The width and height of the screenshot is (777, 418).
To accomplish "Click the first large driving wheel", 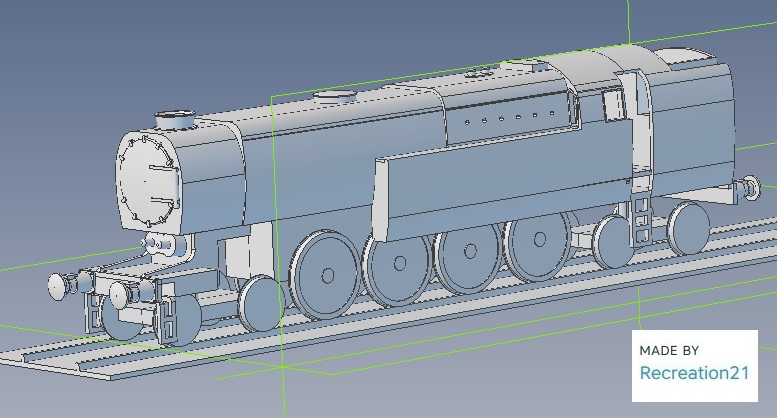I will (327, 273).
